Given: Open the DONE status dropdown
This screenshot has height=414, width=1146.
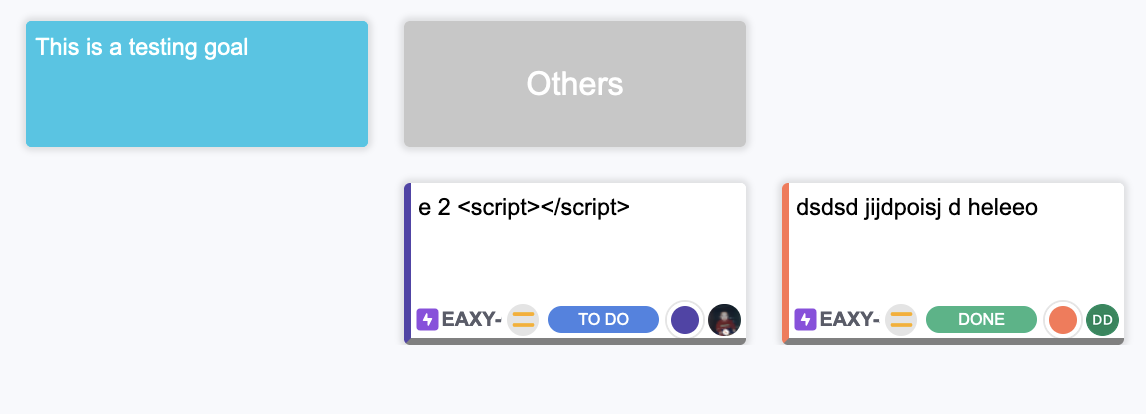Looking at the screenshot, I should click(x=981, y=320).
